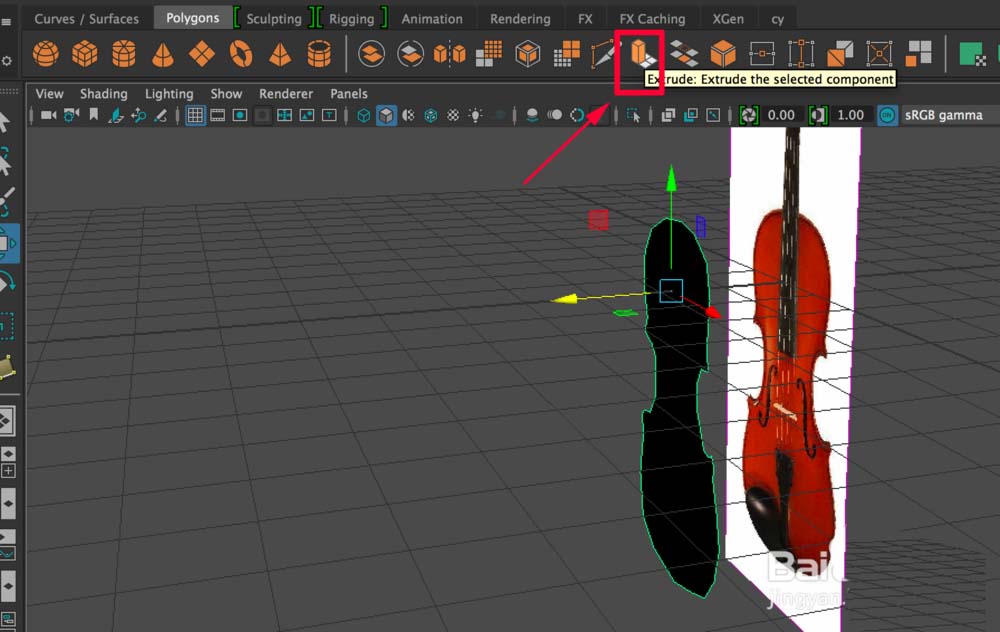Screen dimensions: 1000x632
Task: Click the camera attributes icon
Action: tap(71, 115)
